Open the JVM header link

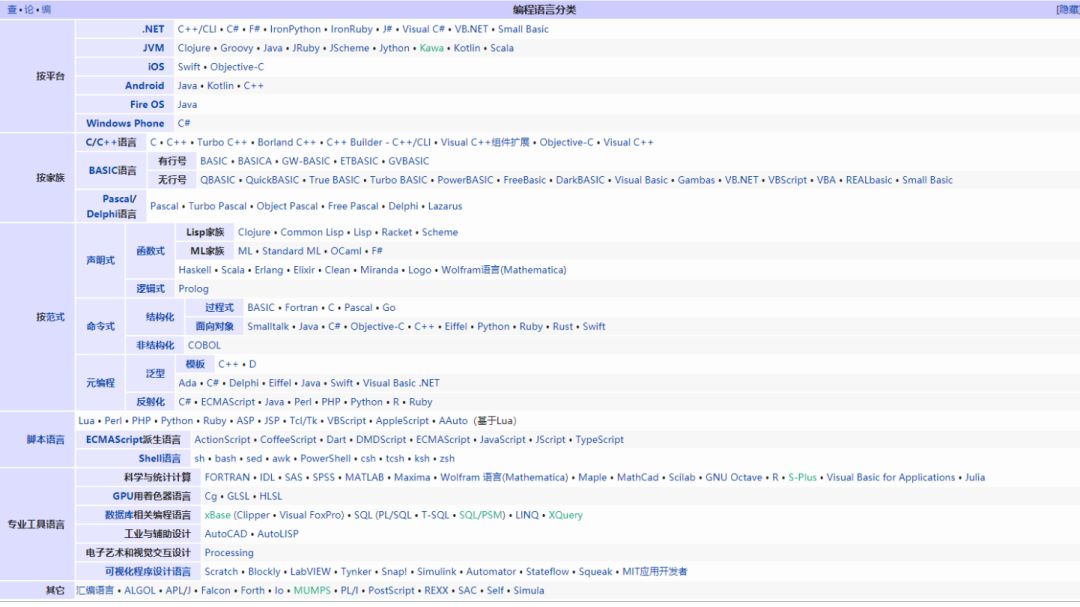tap(154, 48)
